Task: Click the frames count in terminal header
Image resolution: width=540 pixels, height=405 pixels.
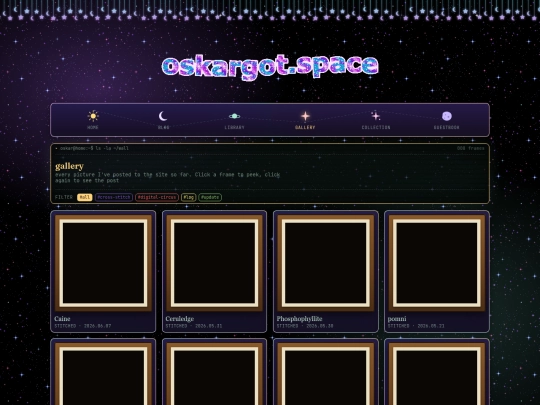Action: (x=470, y=148)
